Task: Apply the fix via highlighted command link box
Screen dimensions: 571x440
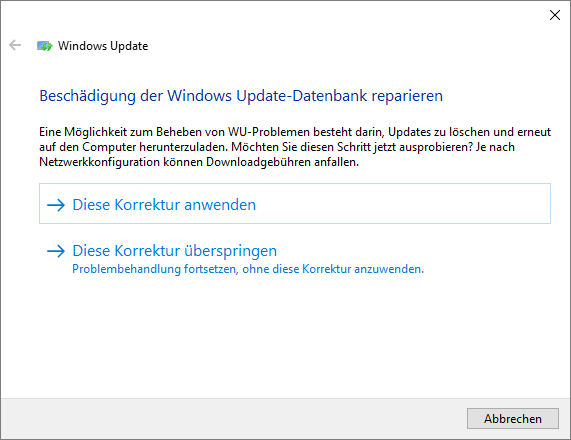Action: click(x=295, y=204)
